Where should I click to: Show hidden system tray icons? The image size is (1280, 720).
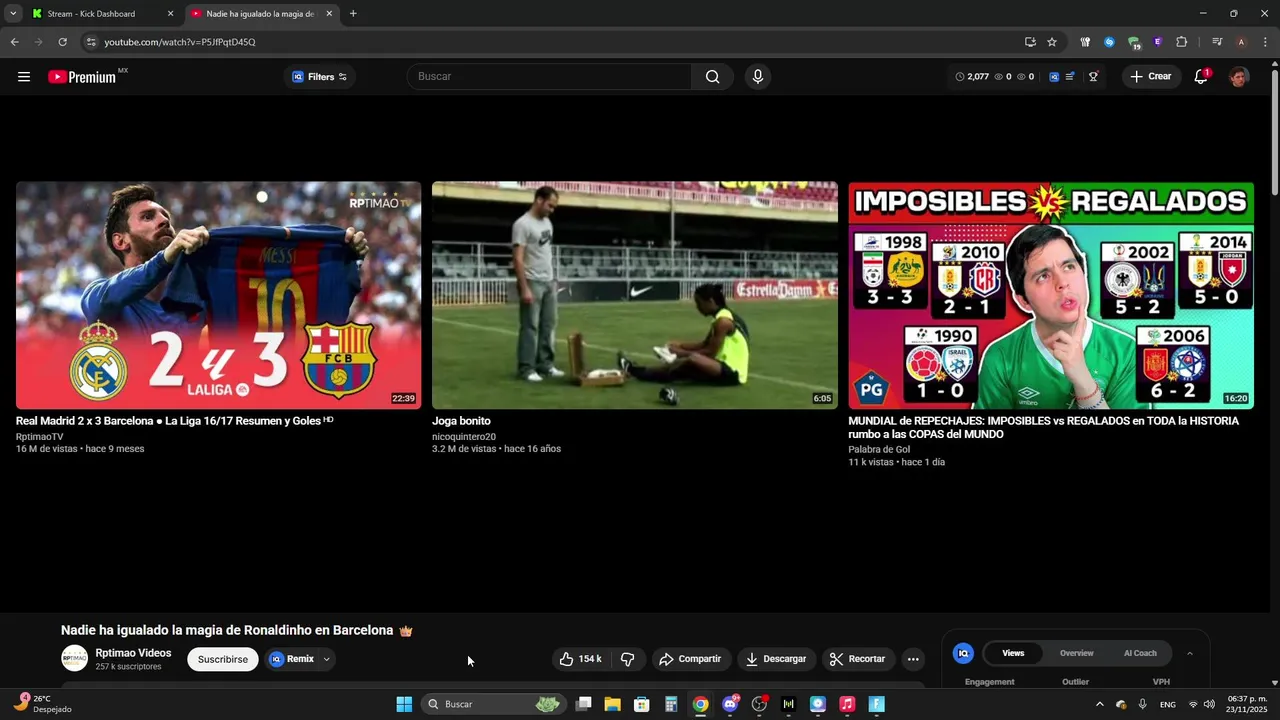click(x=1100, y=704)
